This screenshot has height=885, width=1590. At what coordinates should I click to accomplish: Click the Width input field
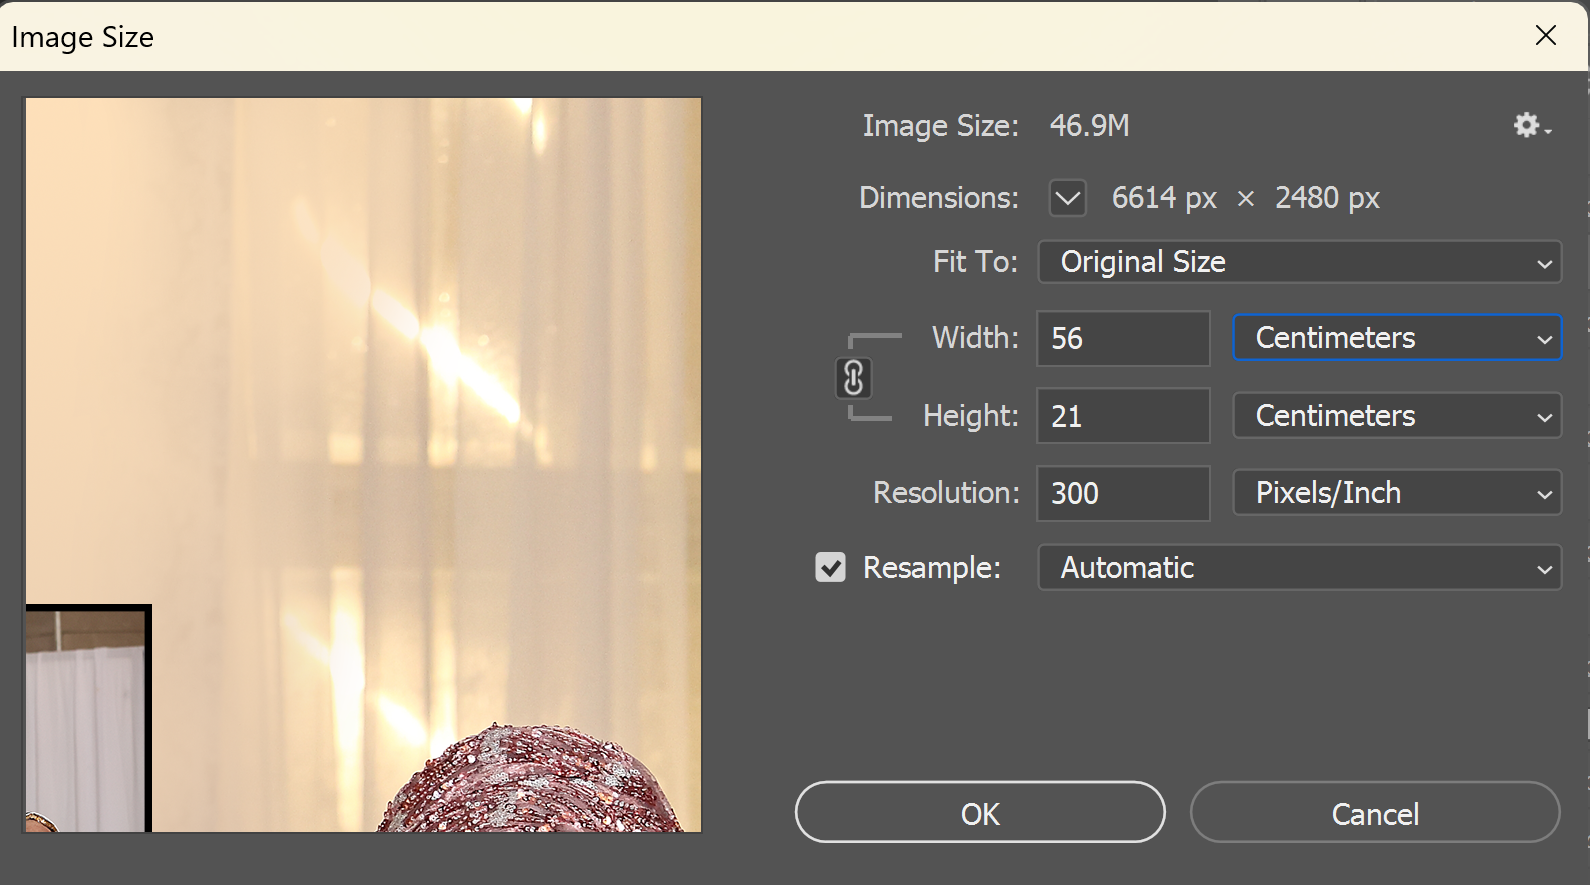pos(1123,338)
